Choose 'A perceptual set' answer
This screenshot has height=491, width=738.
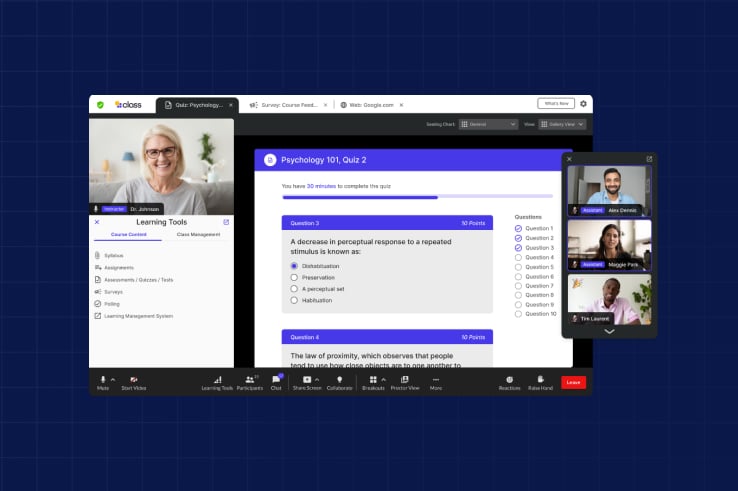coord(294,288)
